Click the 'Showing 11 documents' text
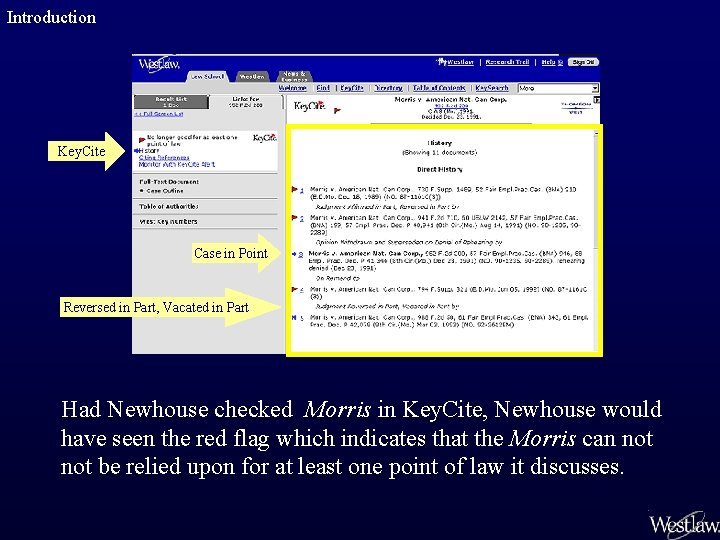Viewport: 720px width, 540px height. tap(439, 152)
